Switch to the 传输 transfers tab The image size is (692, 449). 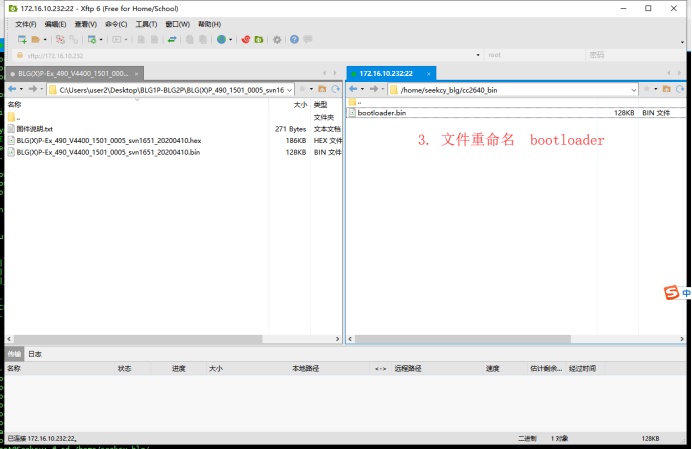pyautogui.click(x=14, y=354)
